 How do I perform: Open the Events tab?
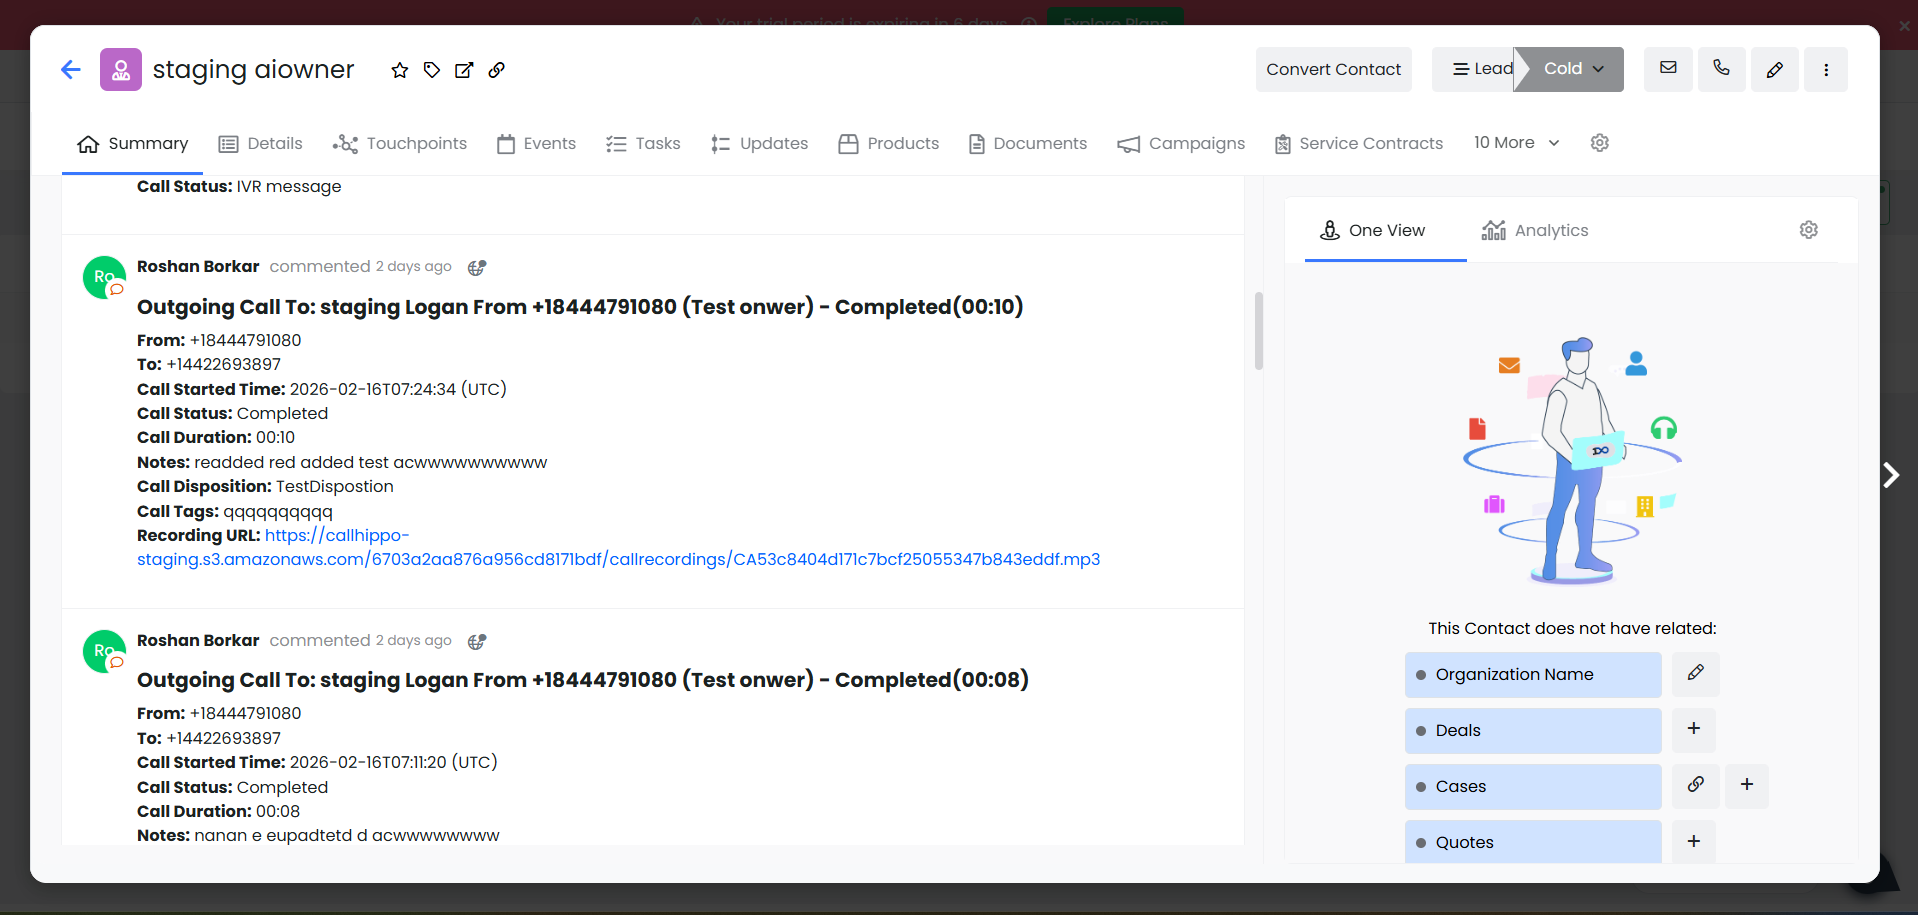(536, 144)
